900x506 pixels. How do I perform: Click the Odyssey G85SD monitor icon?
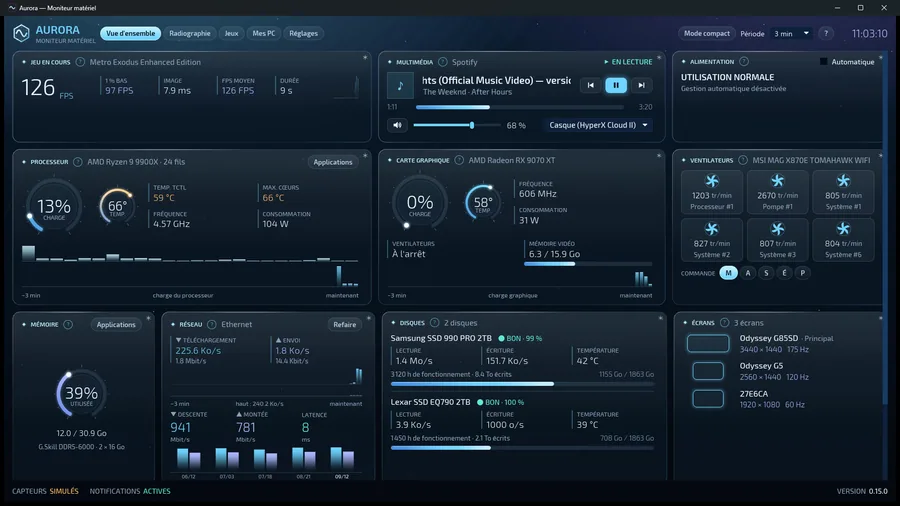pyautogui.click(x=708, y=344)
